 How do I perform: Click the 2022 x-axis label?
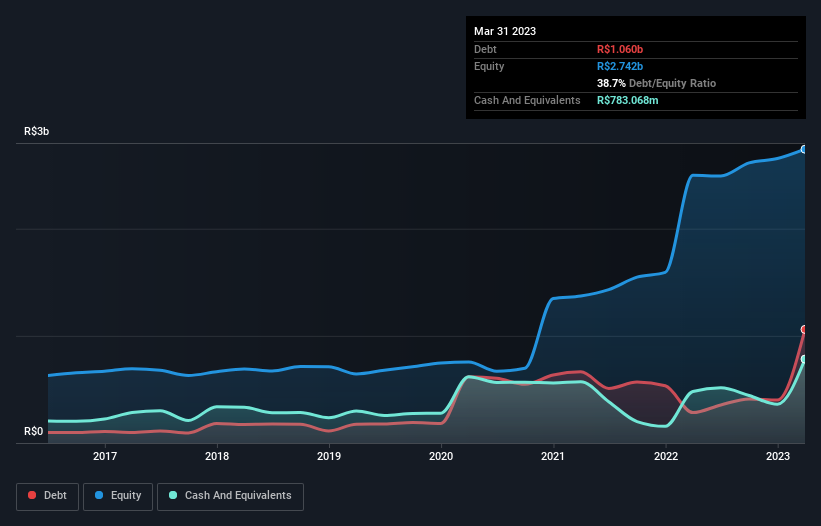pos(666,456)
